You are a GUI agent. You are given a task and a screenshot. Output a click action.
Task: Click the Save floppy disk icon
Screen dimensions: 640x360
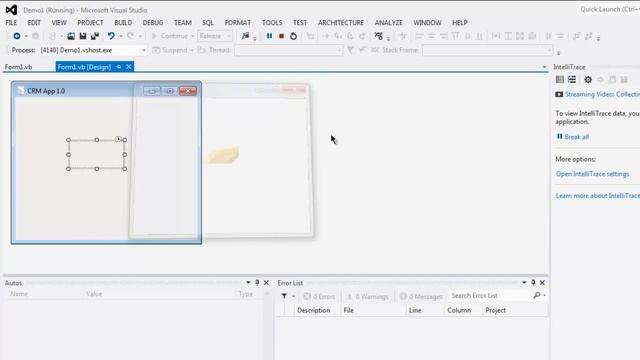tap(83, 36)
